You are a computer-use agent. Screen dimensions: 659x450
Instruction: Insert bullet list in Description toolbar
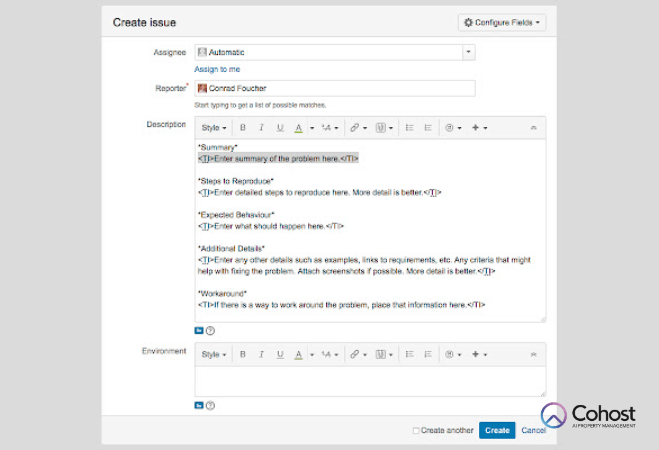(x=409, y=128)
